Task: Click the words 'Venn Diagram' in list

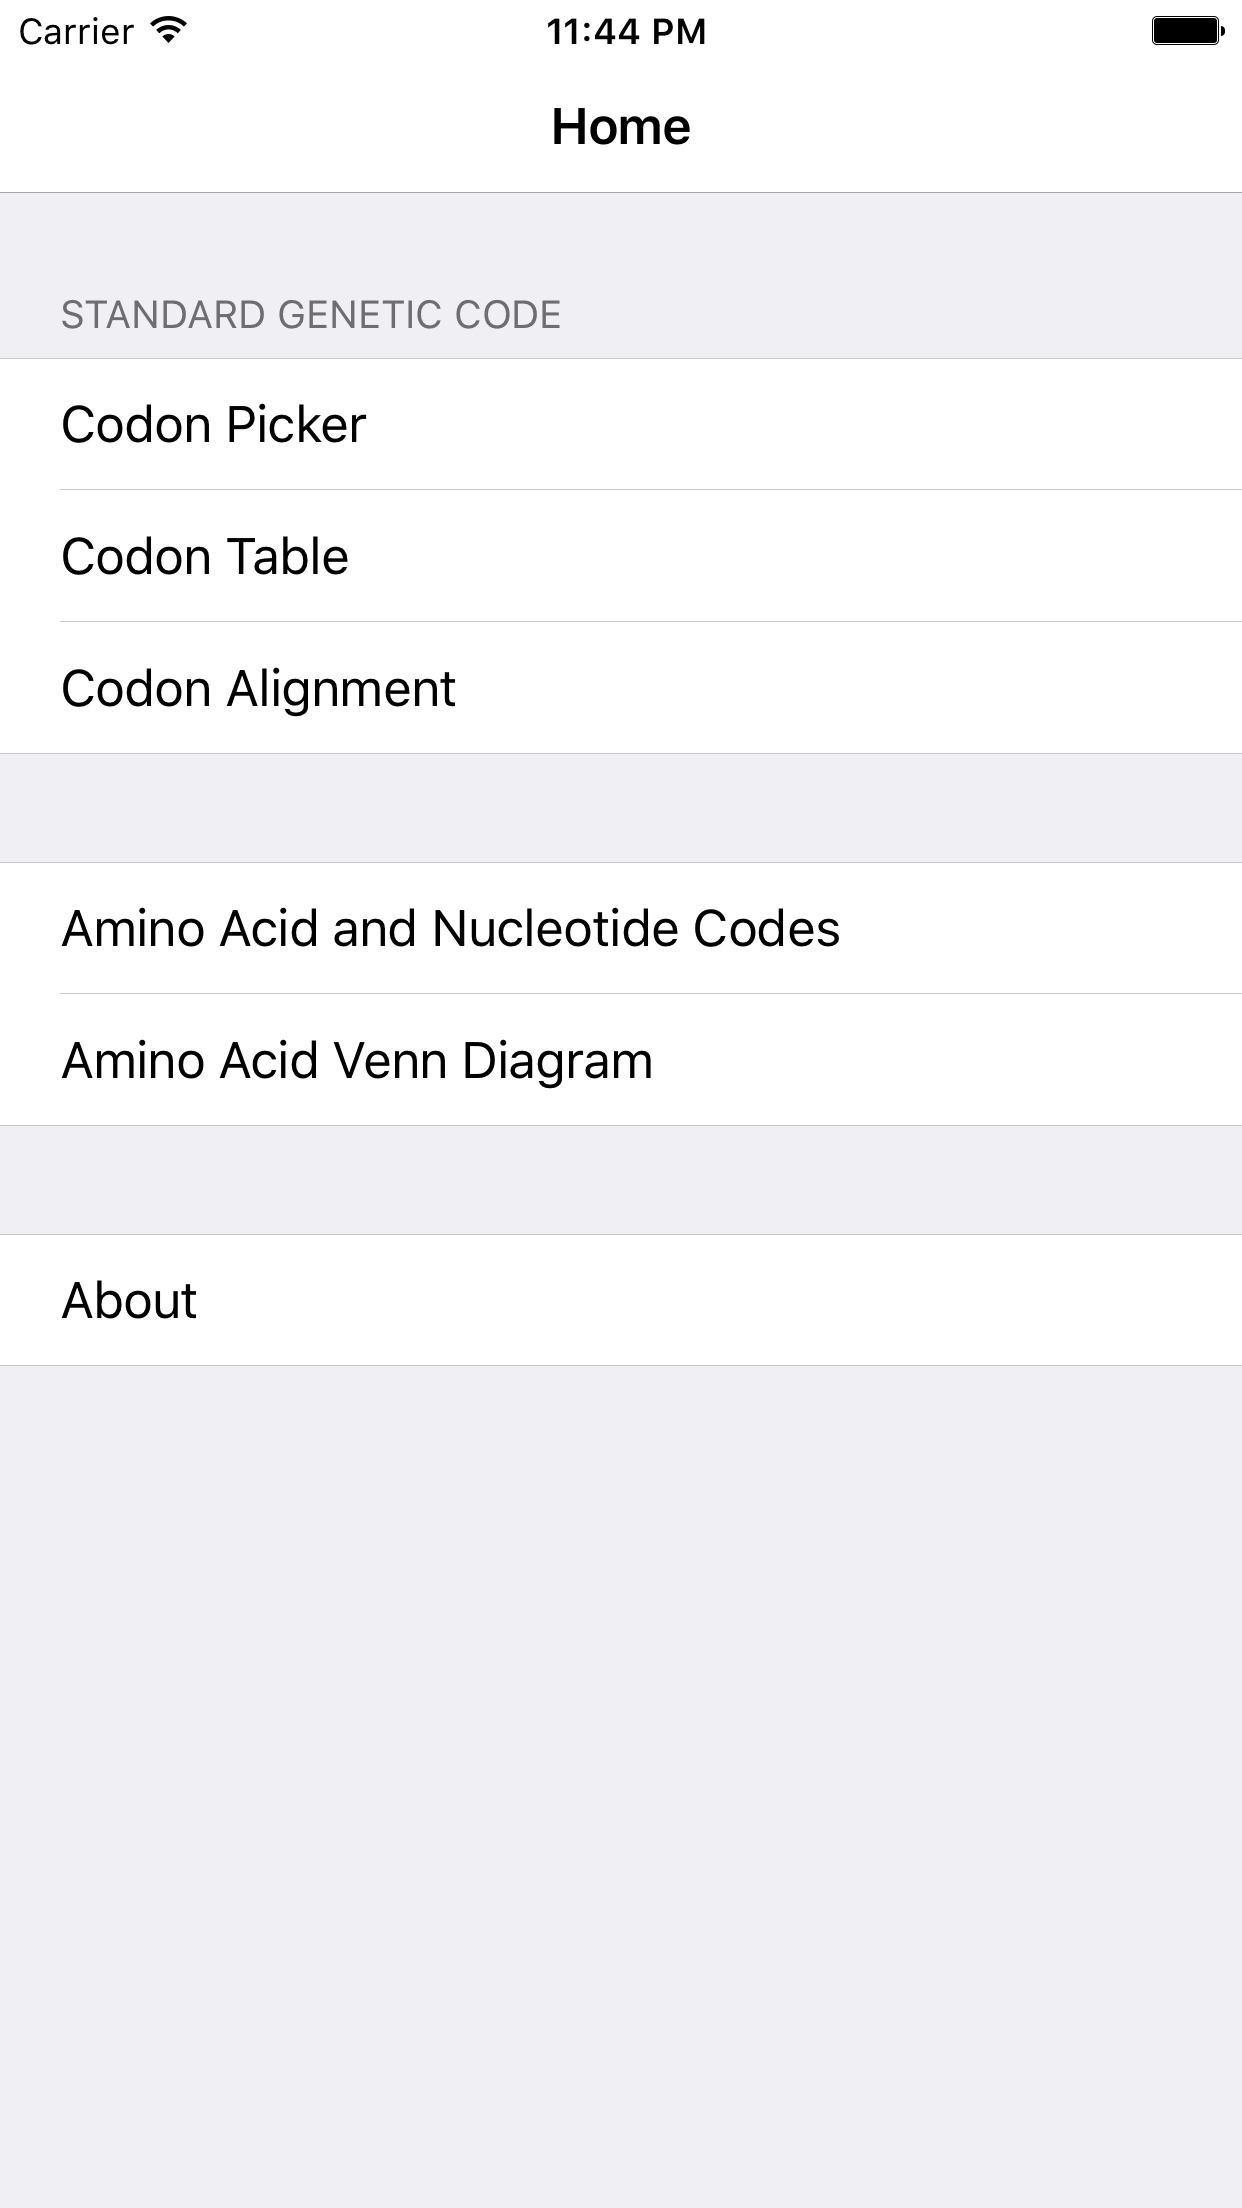Action: click(493, 1061)
